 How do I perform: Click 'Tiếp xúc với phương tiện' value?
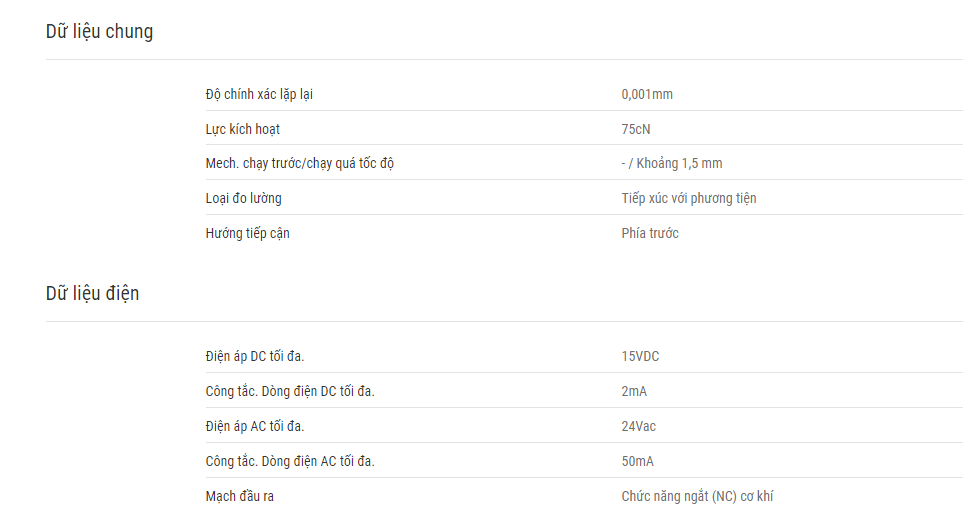[688, 198]
